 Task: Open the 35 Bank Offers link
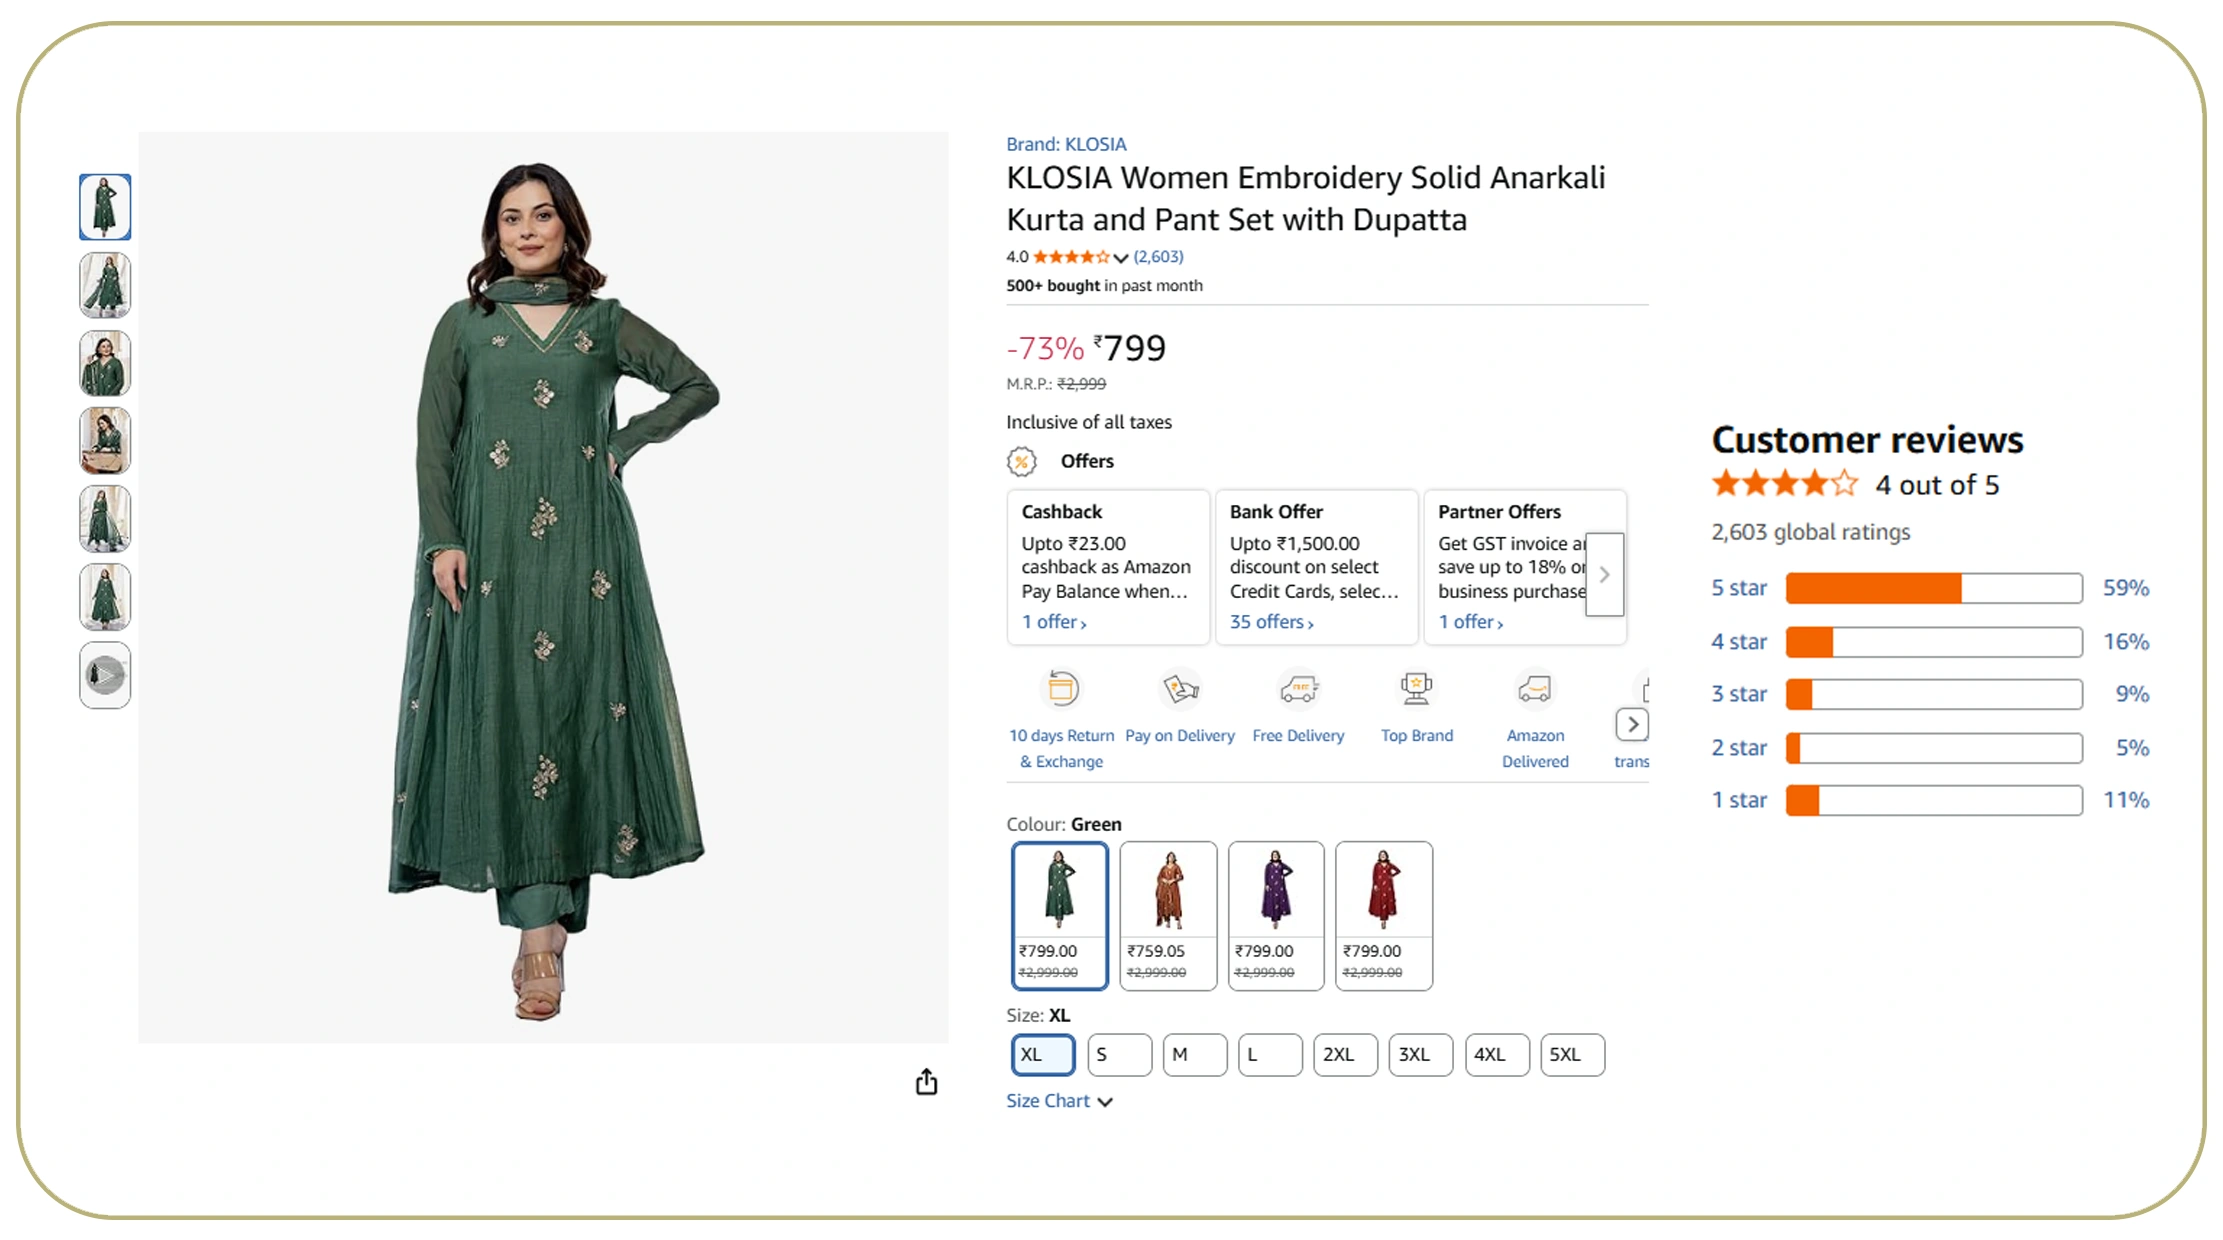pyautogui.click(x=1269, y=621)
